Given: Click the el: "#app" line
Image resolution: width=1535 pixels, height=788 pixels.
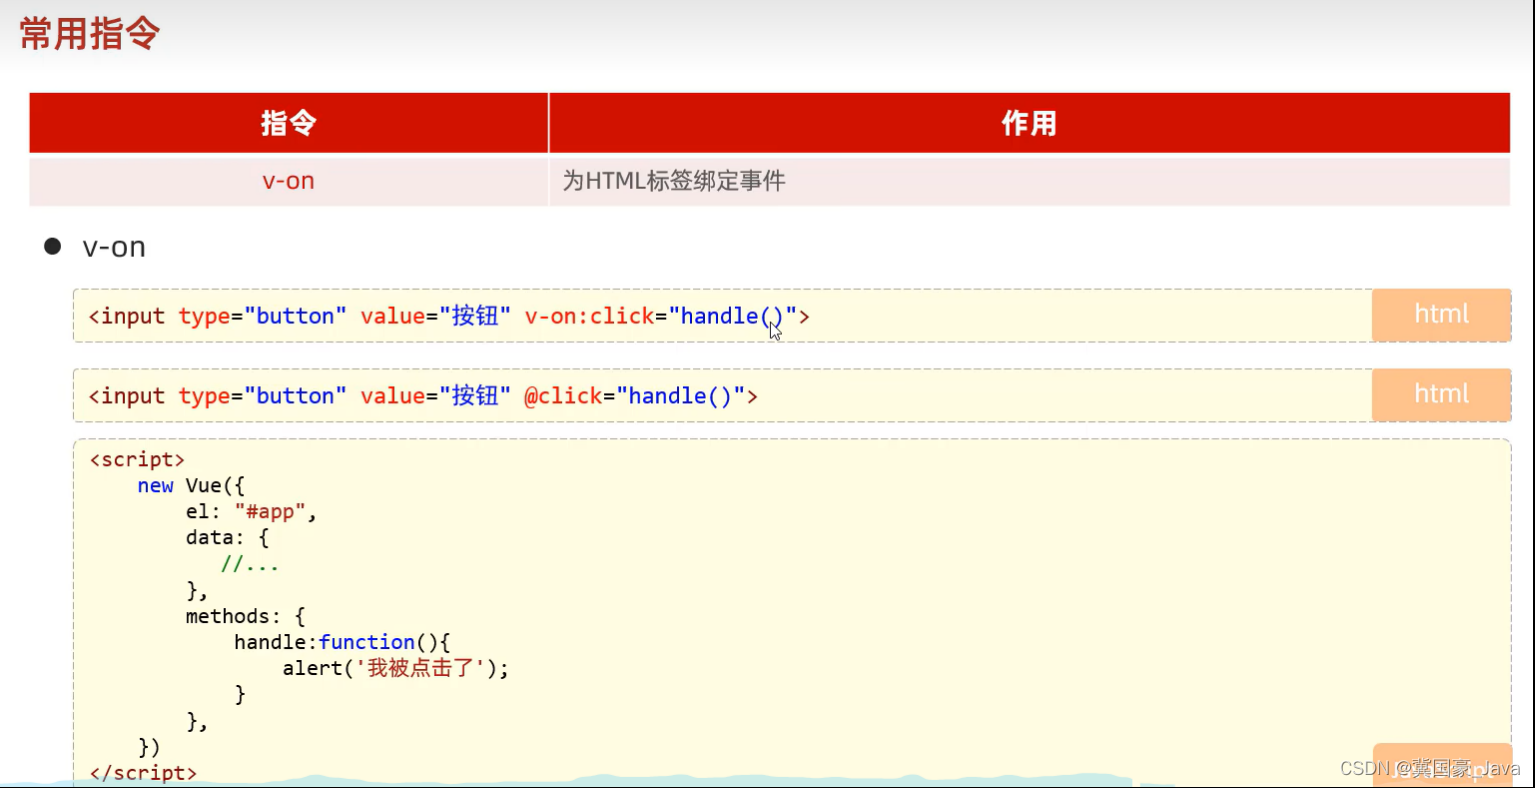Looking at the screenshot, I should 251,512.
